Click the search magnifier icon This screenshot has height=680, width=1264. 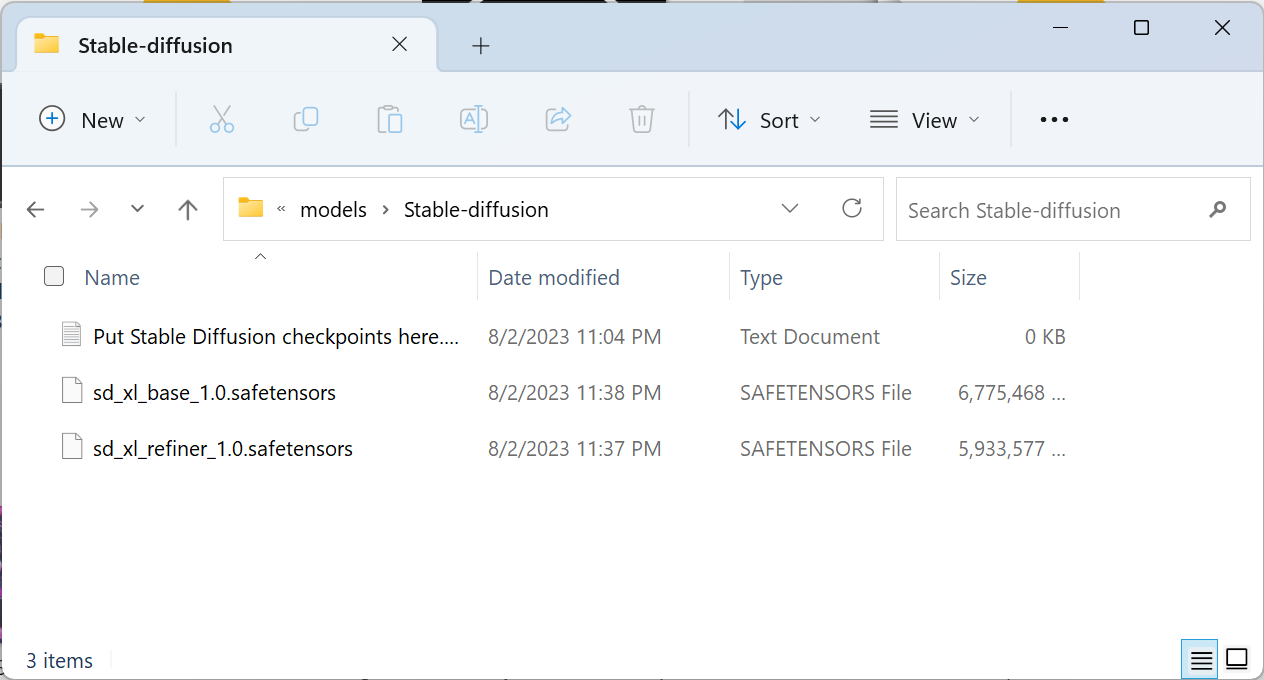pyautogui.click(x=1217, y=210)
